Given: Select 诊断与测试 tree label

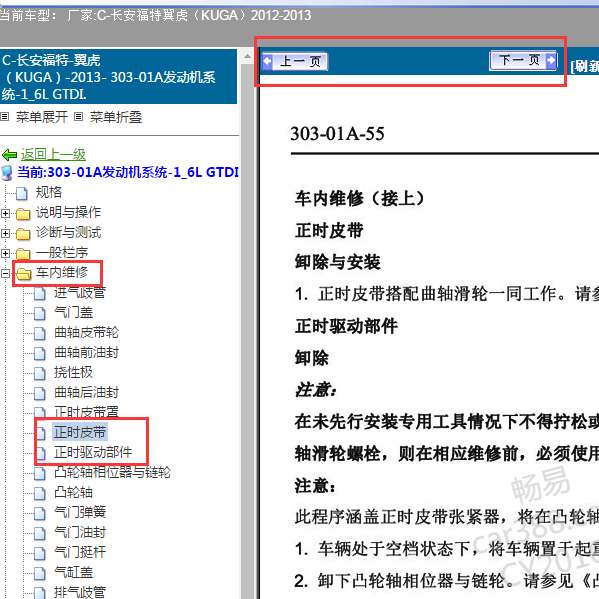Looking at the screenshot, I should click(x=68, y=232).
